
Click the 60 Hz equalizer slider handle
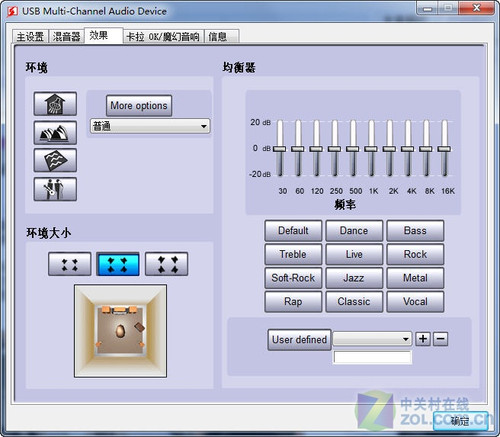coord(298,149)
